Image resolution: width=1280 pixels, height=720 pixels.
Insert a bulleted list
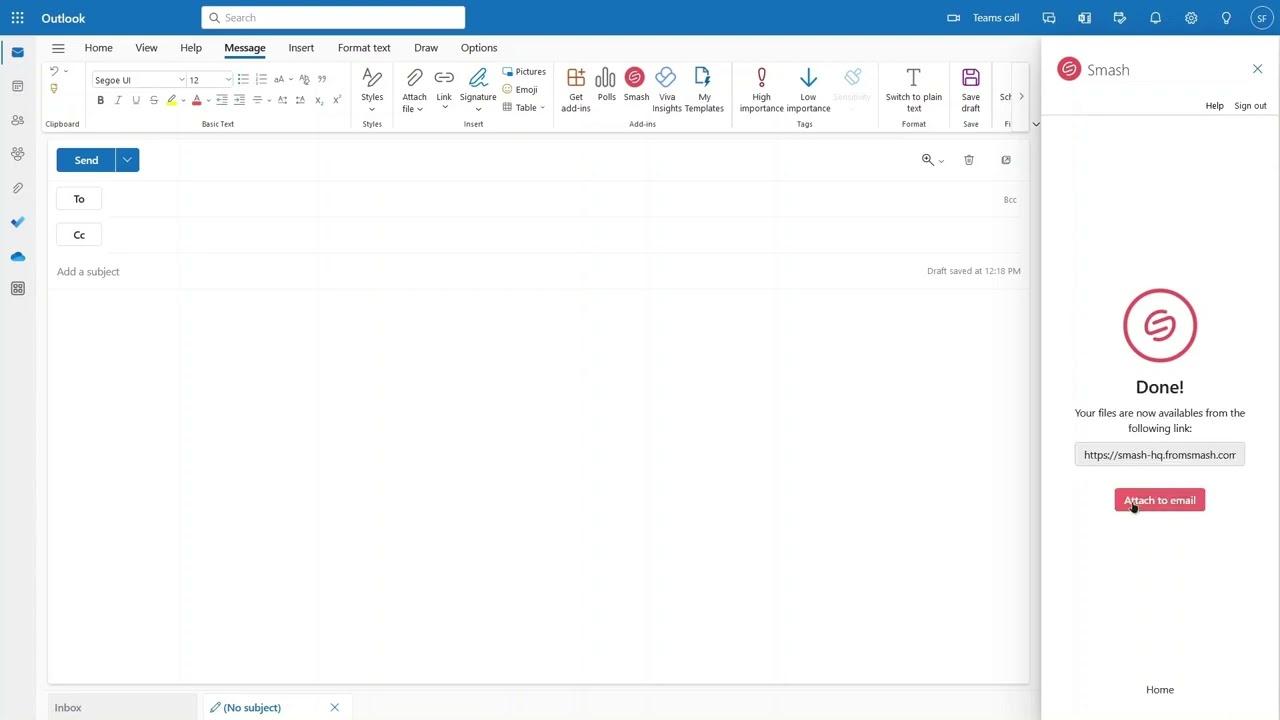pyautogui.click(x=243, y=79)
